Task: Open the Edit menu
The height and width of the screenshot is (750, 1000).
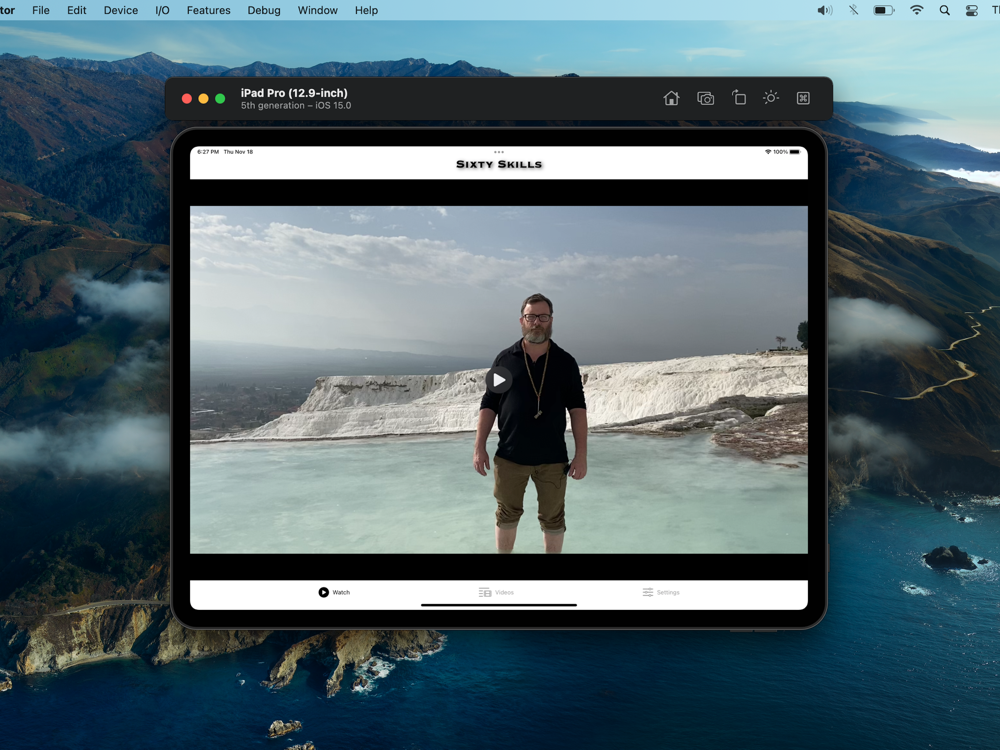Action: click(77, 10)
